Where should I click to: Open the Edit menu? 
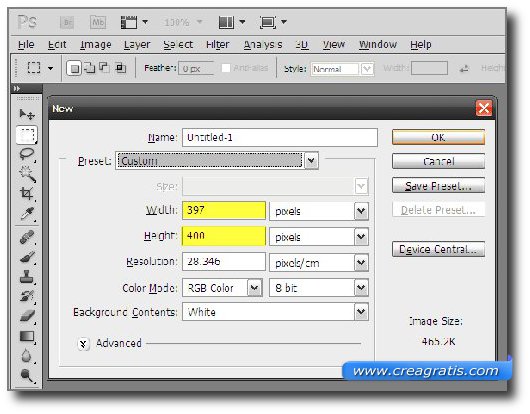pyautogui.click(x=57, y=45)
